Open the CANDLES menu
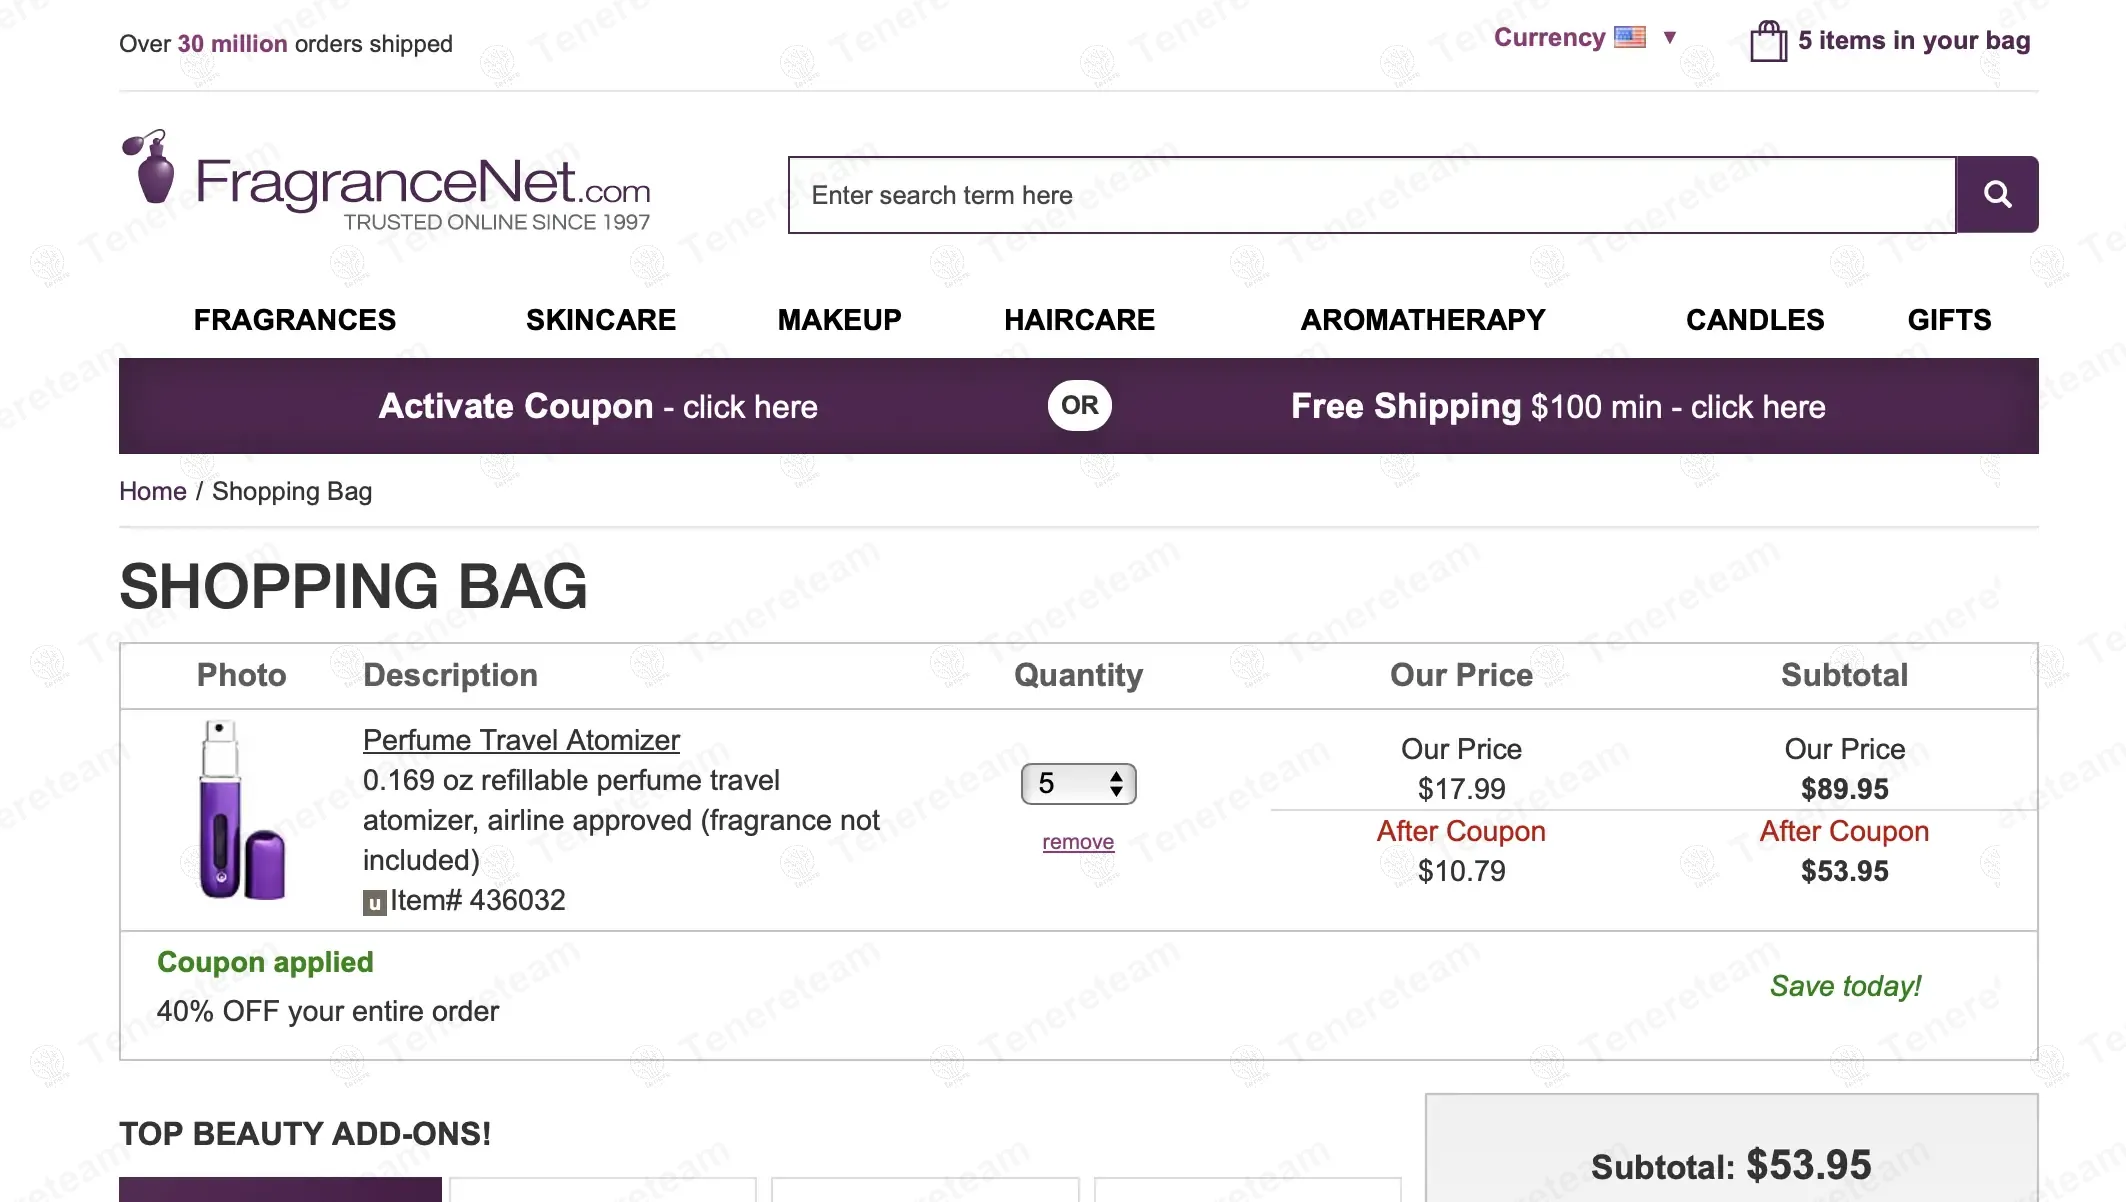The height and width of the screenshot is (1202, 2126). point(1755,319)
